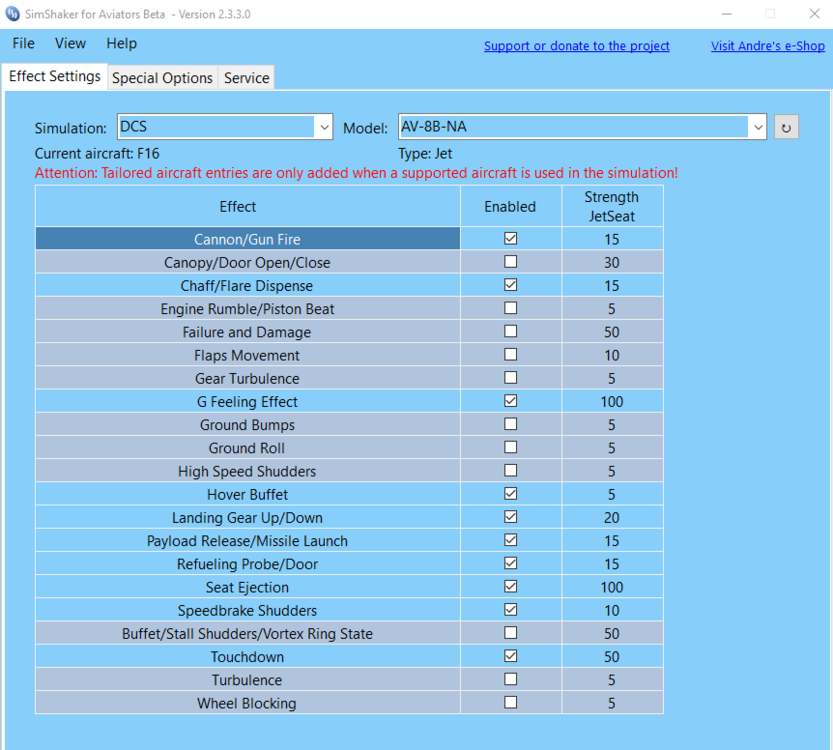833x750 pixels.
Task: Select the Seat Ejection effect name
Action: 247,587
